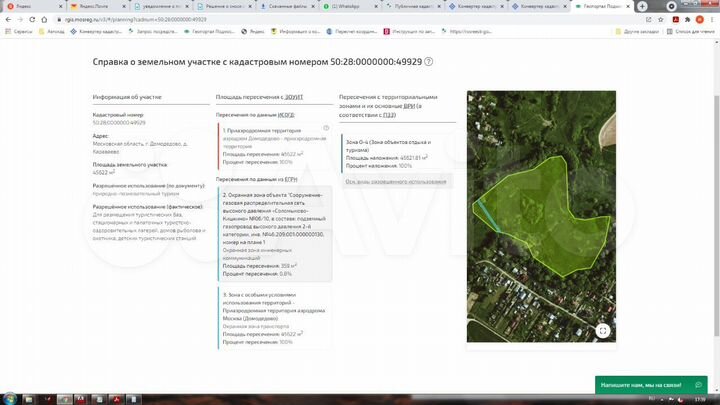
Task: Open the Список для чтения reading list
Action: tap(691, 32)
